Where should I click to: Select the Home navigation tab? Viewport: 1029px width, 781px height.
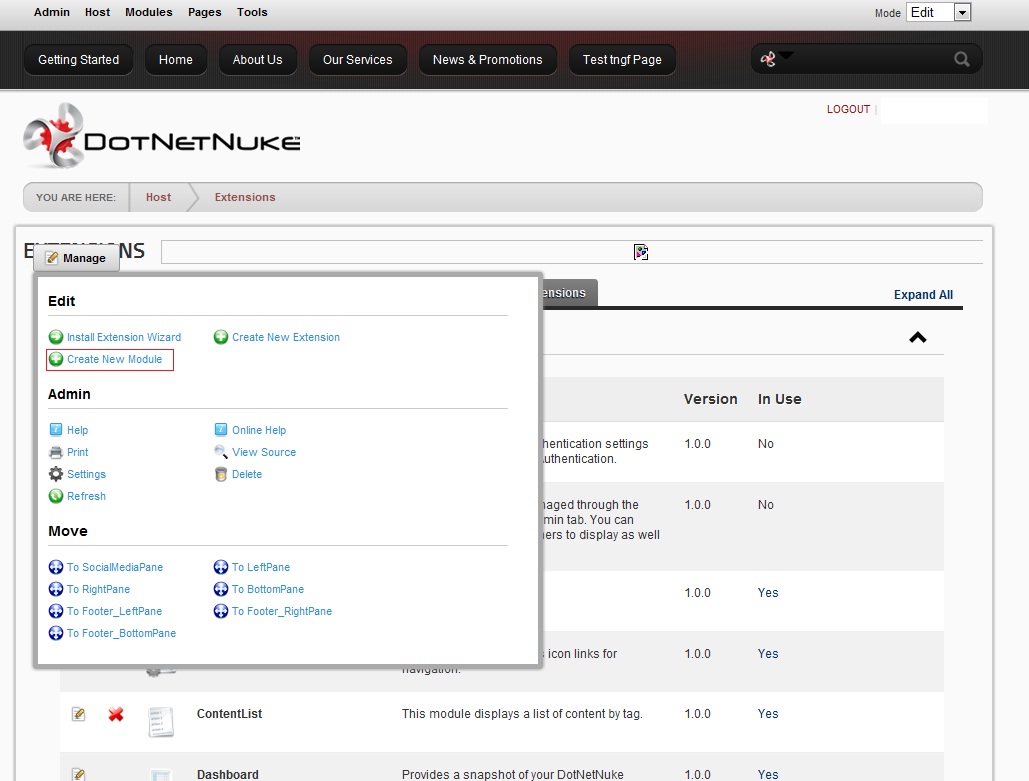point(176,59)
